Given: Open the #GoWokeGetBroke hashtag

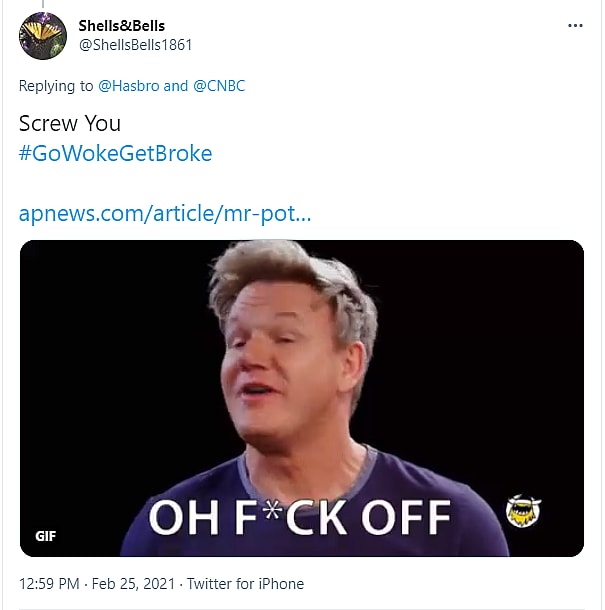Looking at the screenshot, I should 116,153.
